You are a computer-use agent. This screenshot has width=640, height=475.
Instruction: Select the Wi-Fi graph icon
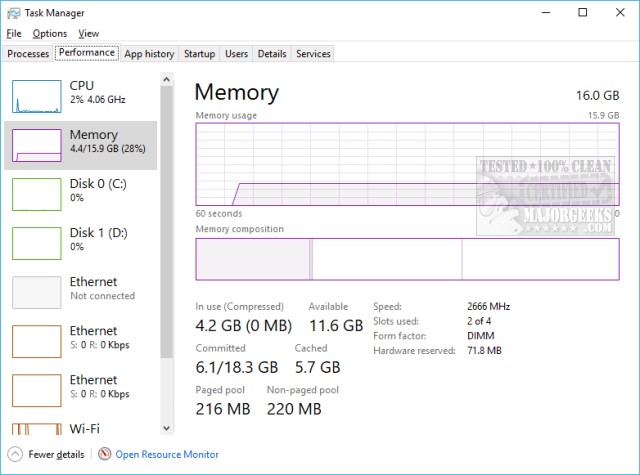(36, 432)
